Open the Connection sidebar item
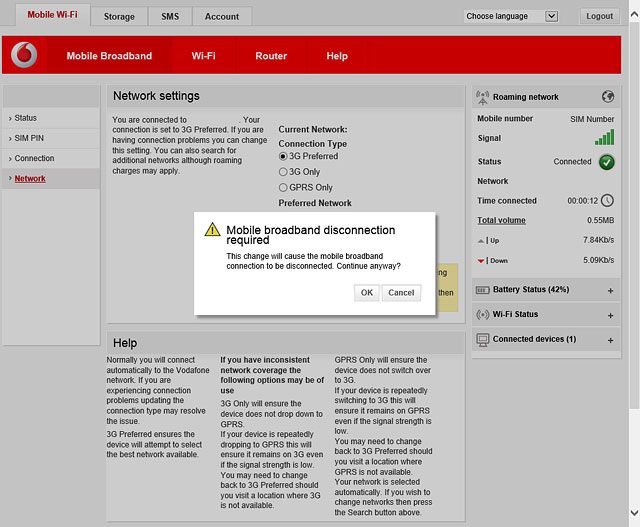Screen dimensions: 640x527 (x=51, y=158)
